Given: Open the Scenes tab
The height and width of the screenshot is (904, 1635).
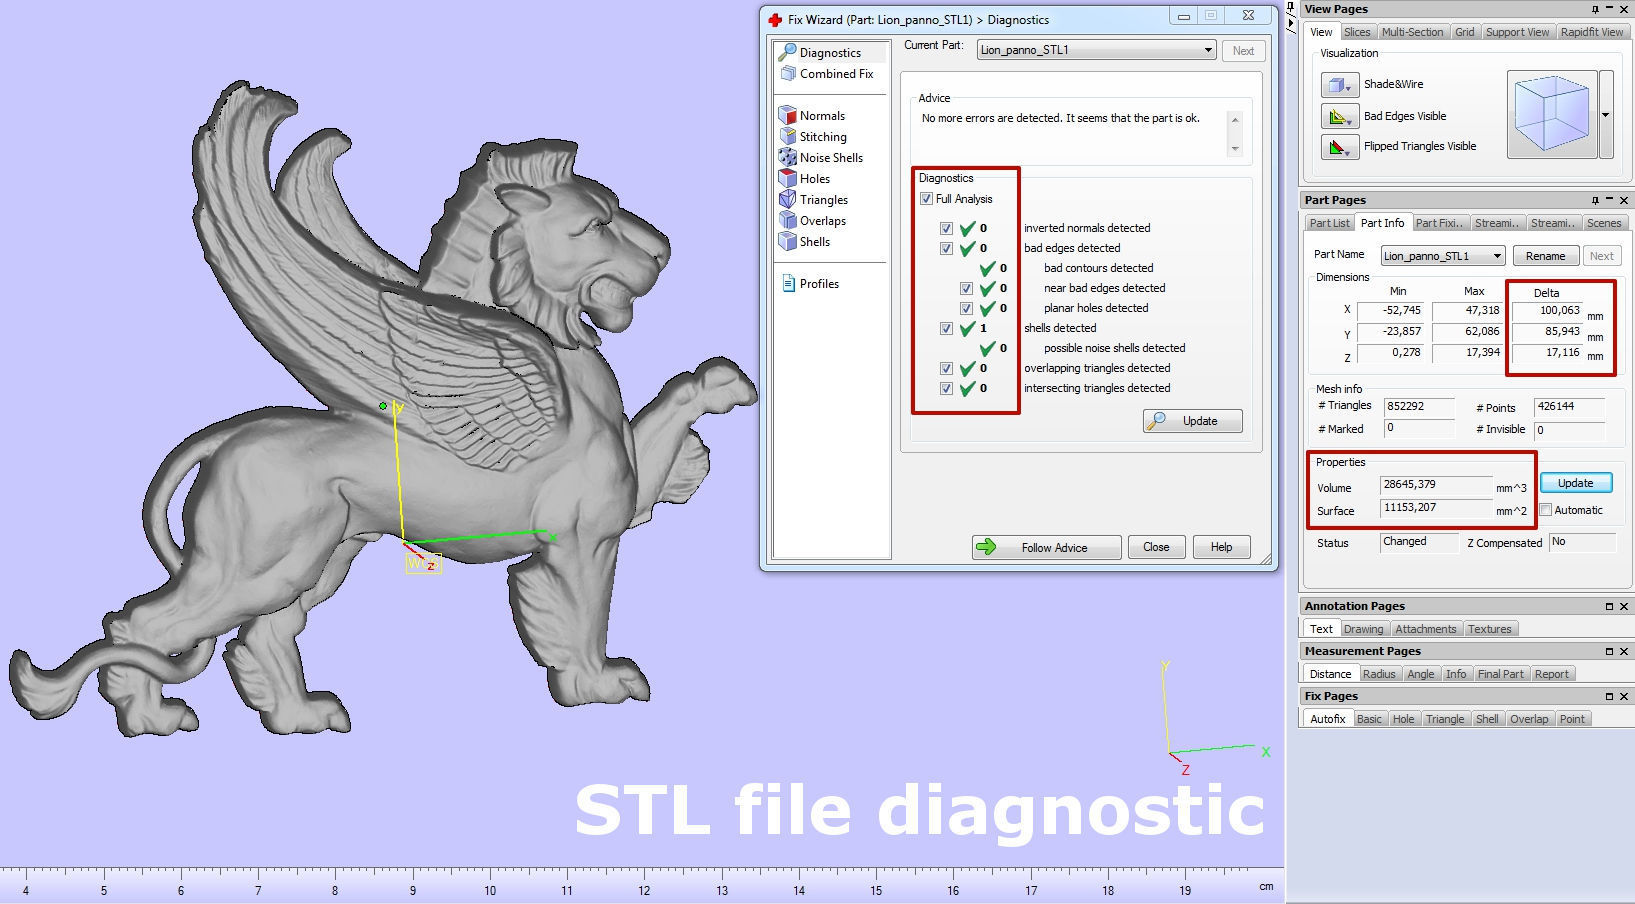Looking at the screenshot, I should [x=1604, y=223].
